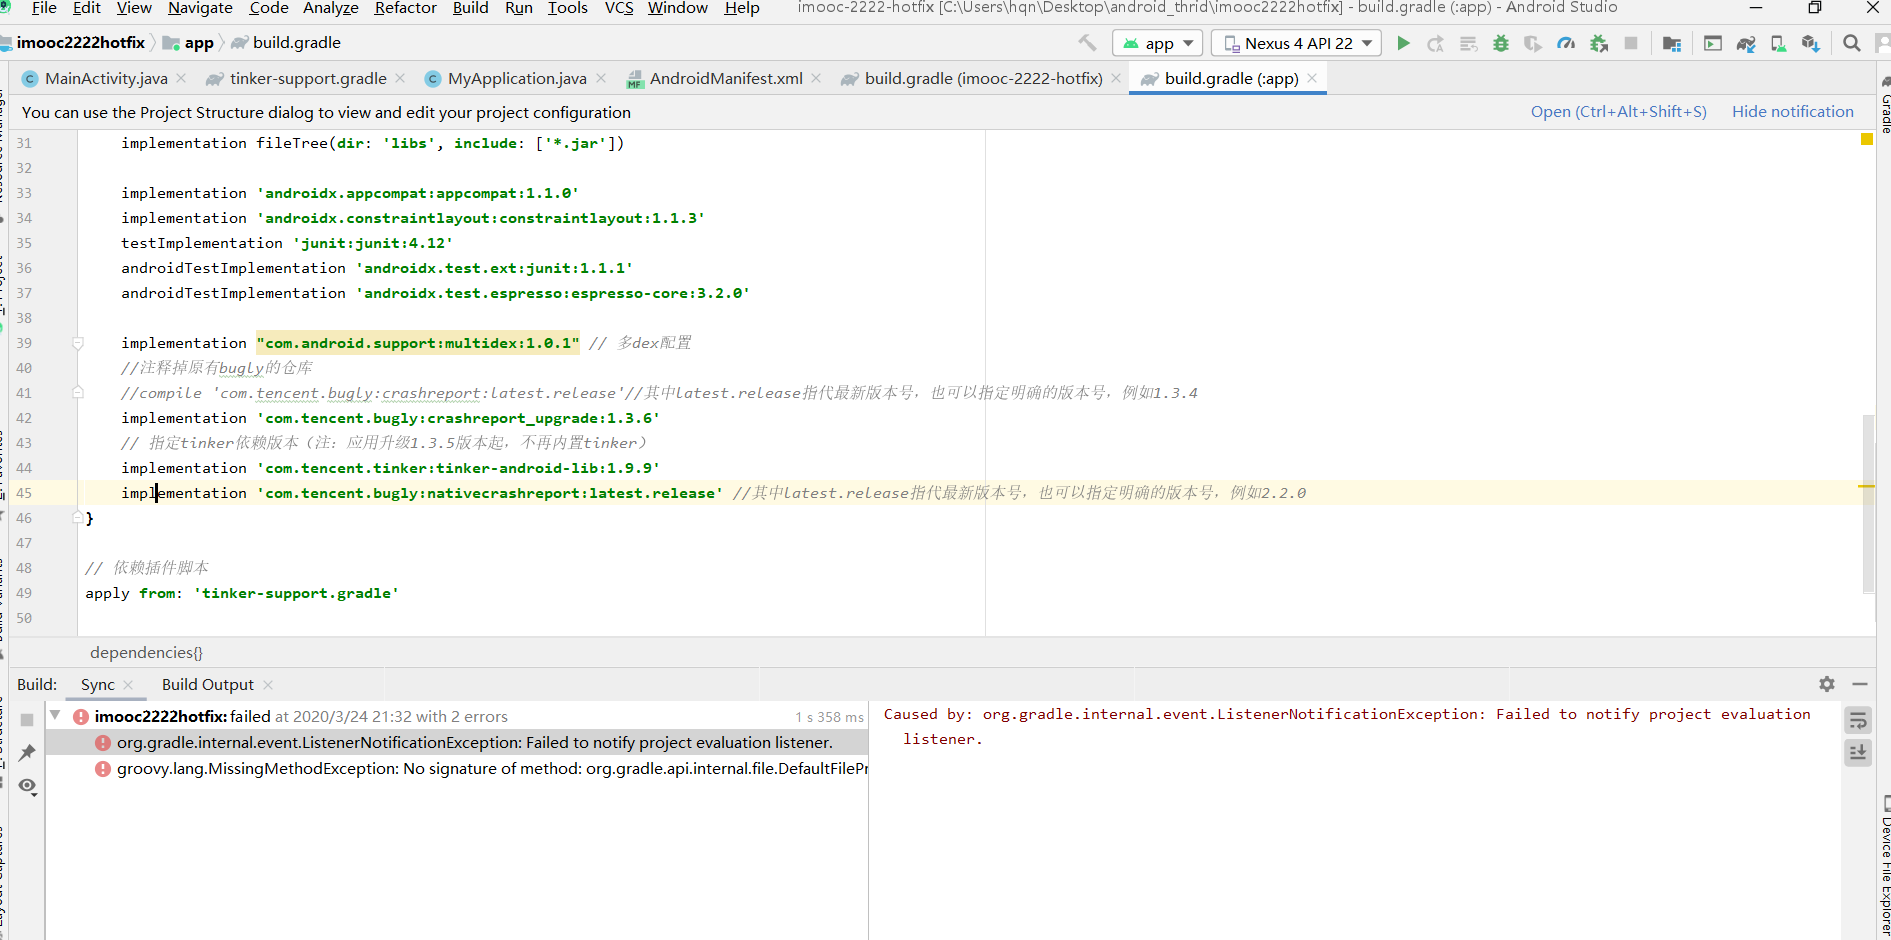Open the Navigate menu
Viewport: 1891px width, 940px height.
(x=200, y=8)
